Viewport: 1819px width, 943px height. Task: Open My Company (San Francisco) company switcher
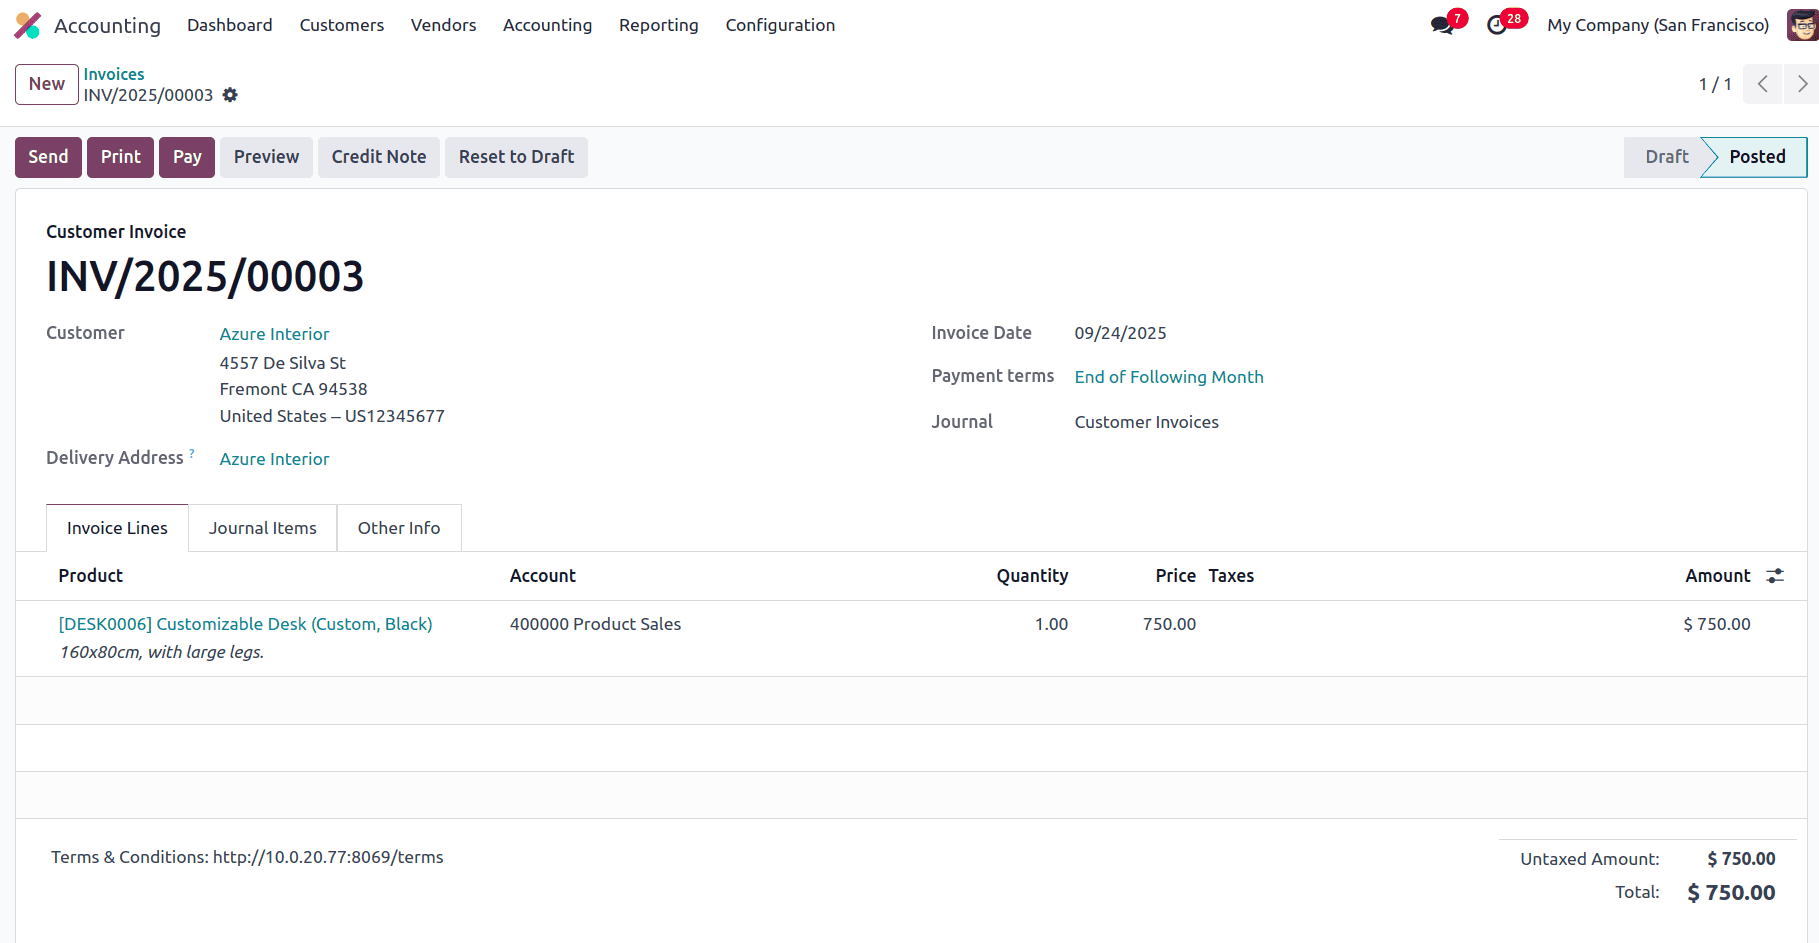[x=1657, y=25]
